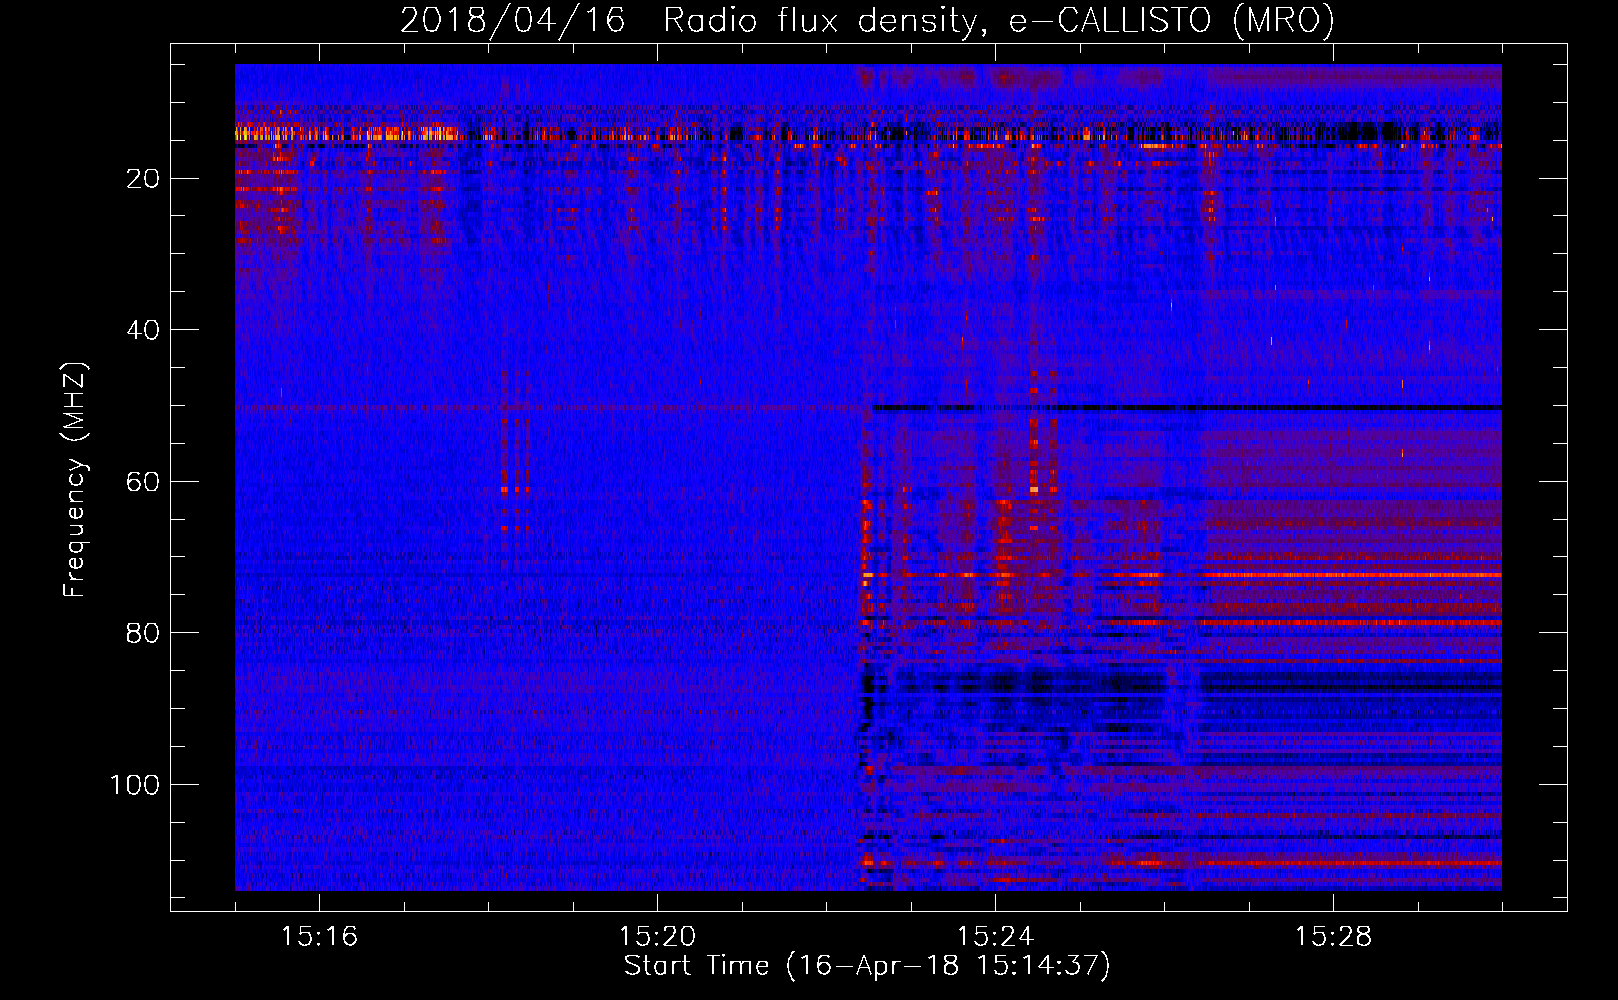Click the 15:20 time tick label
This screenshot has width=1618, height=1000.
point(657,936)
